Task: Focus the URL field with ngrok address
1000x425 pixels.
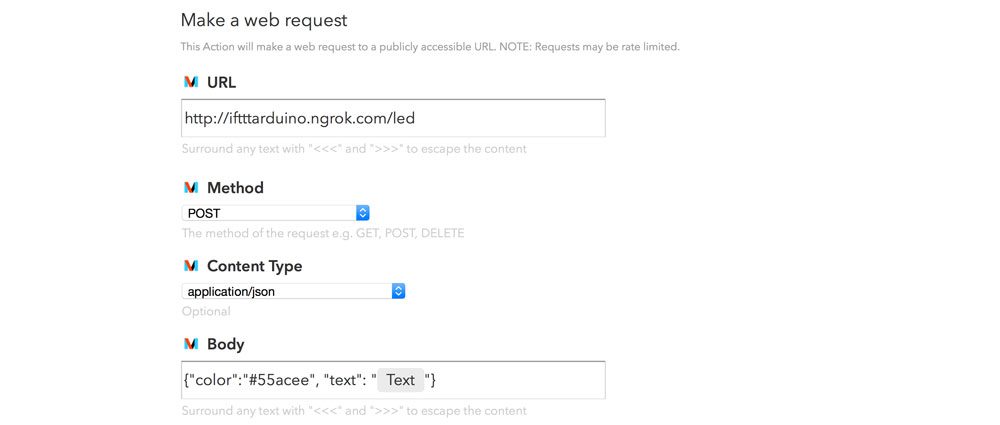Action: (x=393, y=118)
